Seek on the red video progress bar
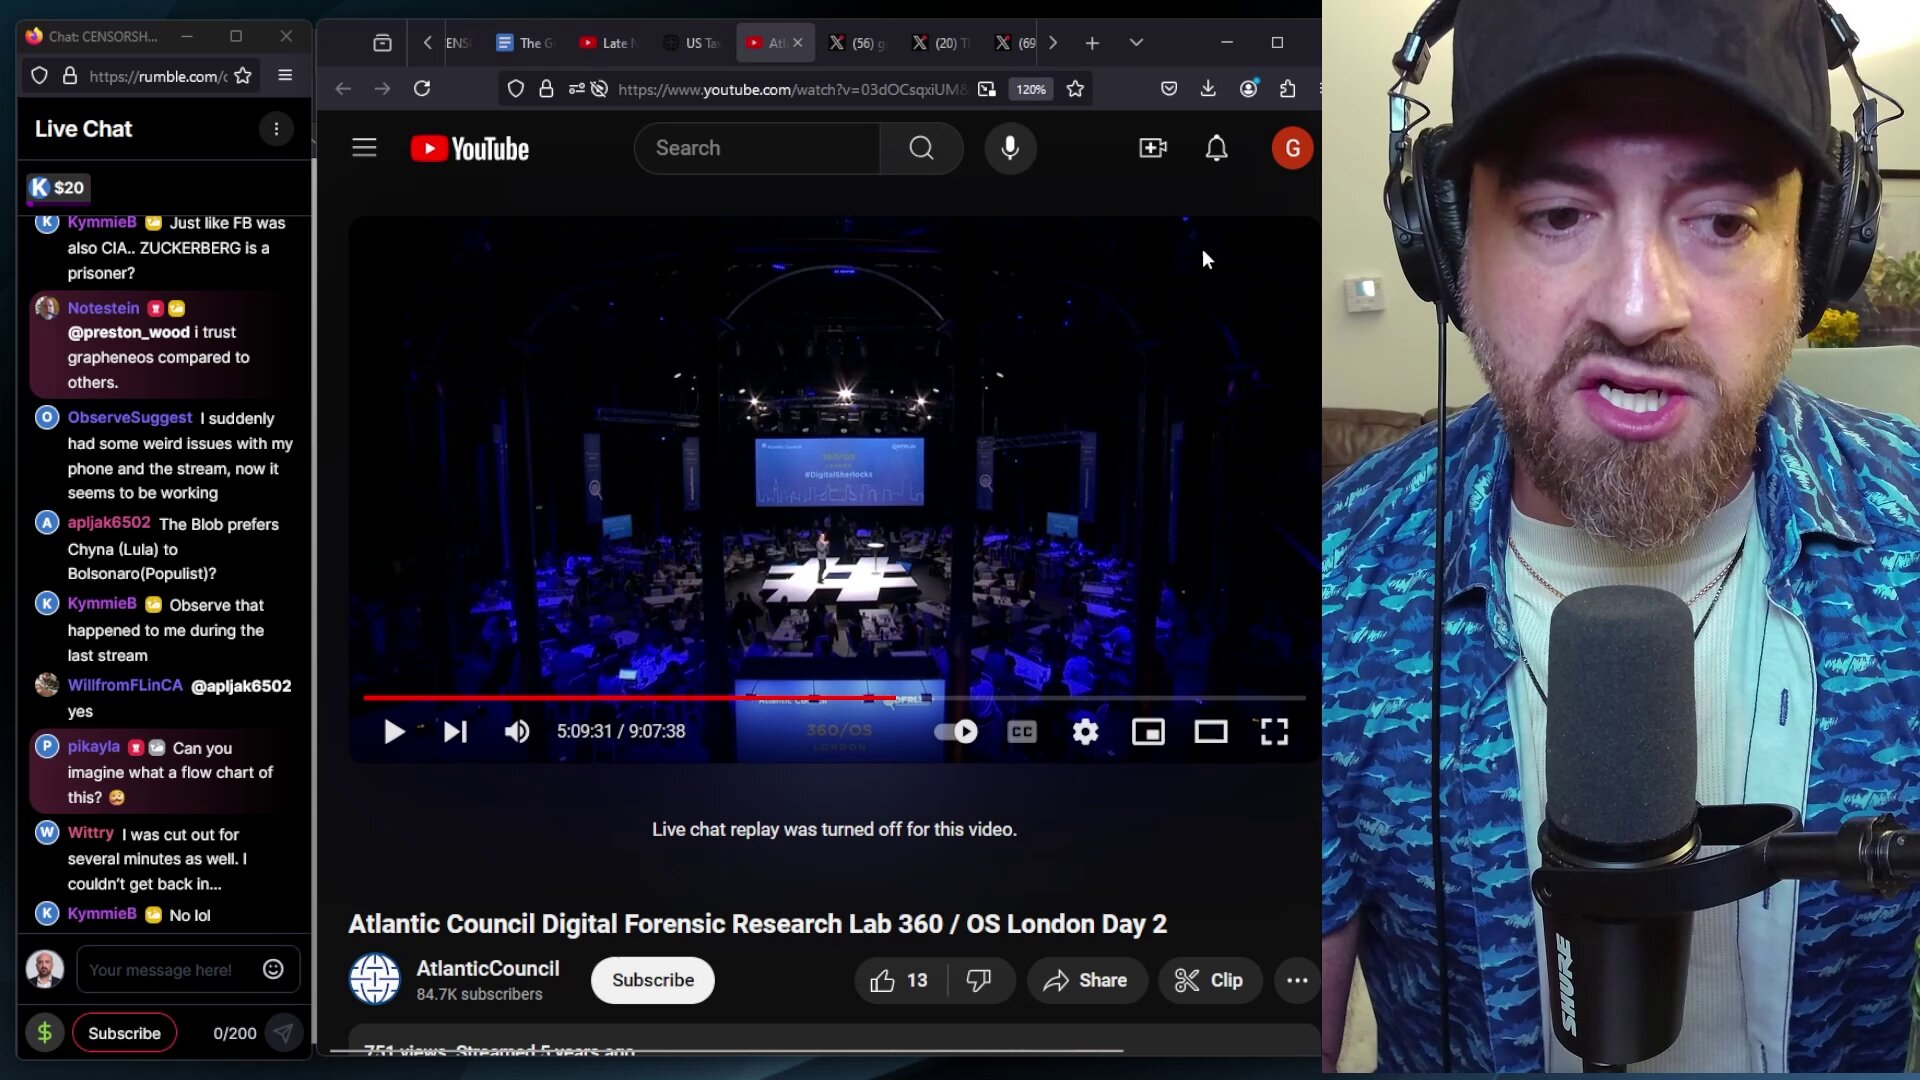The height and width of the screenshot is (1080, 1920). click(834, 697)
